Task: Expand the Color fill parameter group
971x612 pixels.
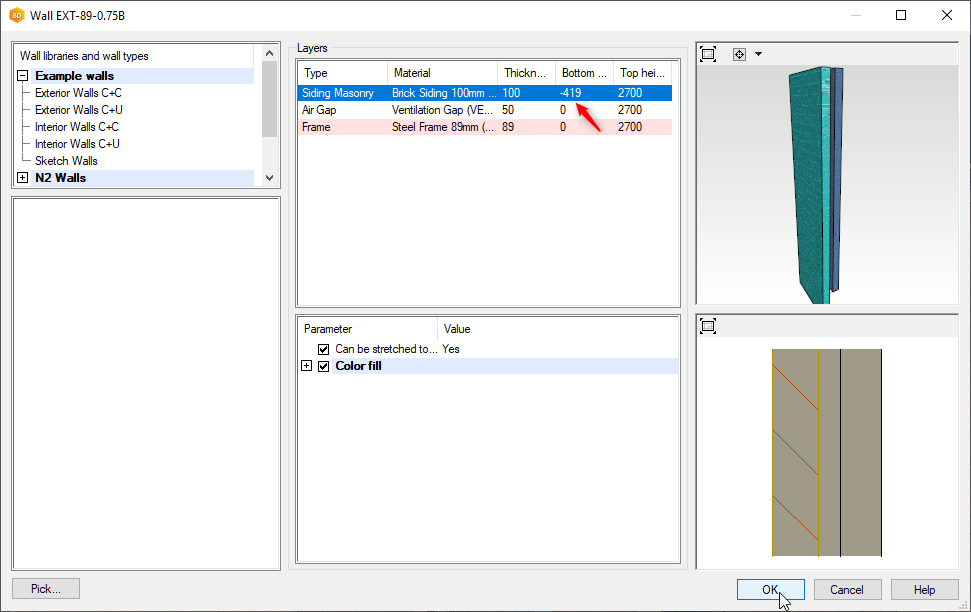Action: tap(307, 366)
